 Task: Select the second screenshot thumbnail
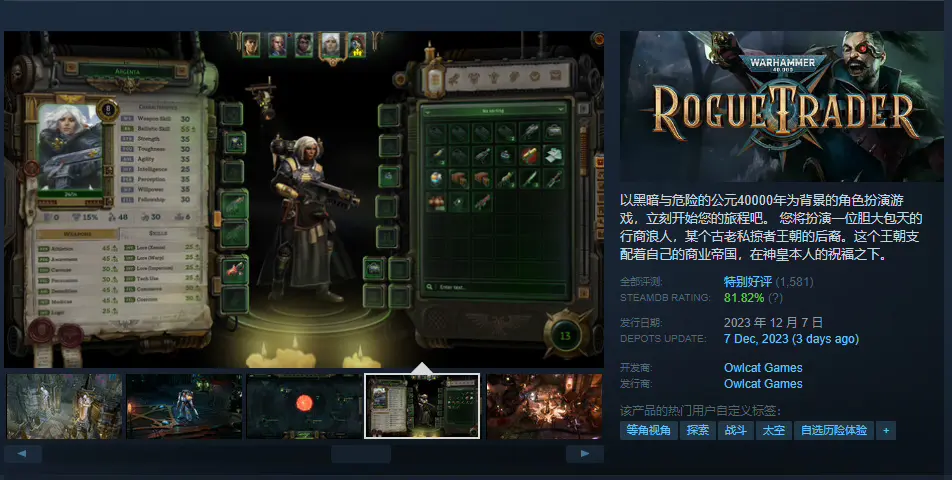[185, 406]
